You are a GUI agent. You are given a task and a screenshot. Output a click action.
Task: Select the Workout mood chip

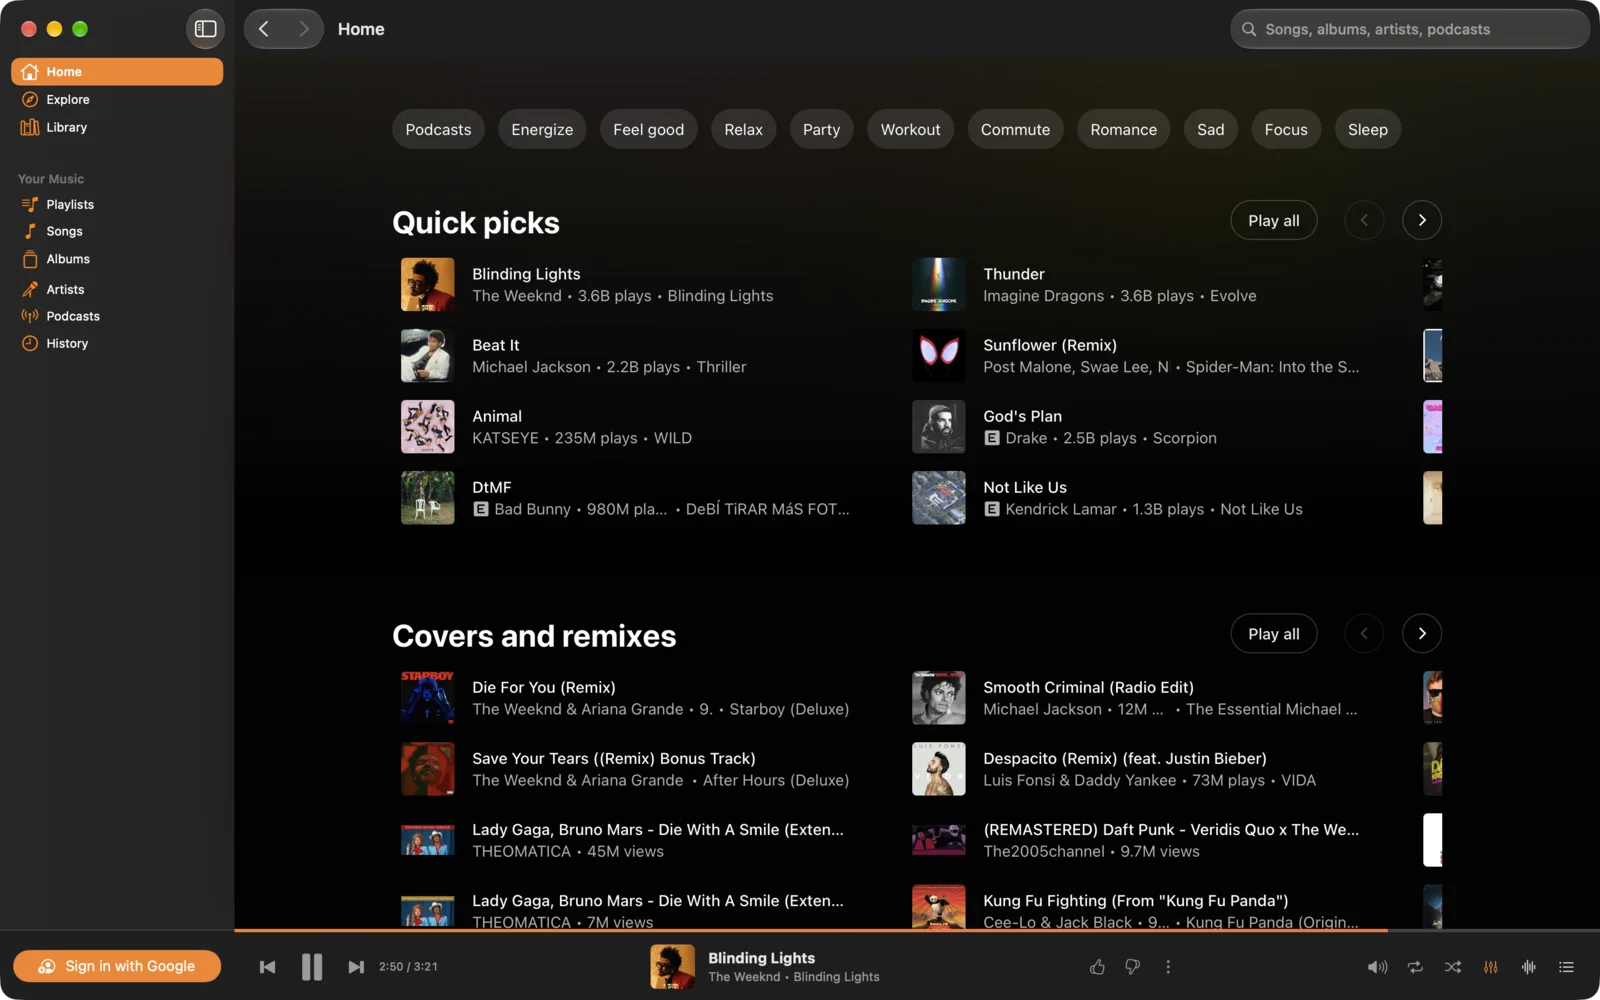(x=910, y=129)
